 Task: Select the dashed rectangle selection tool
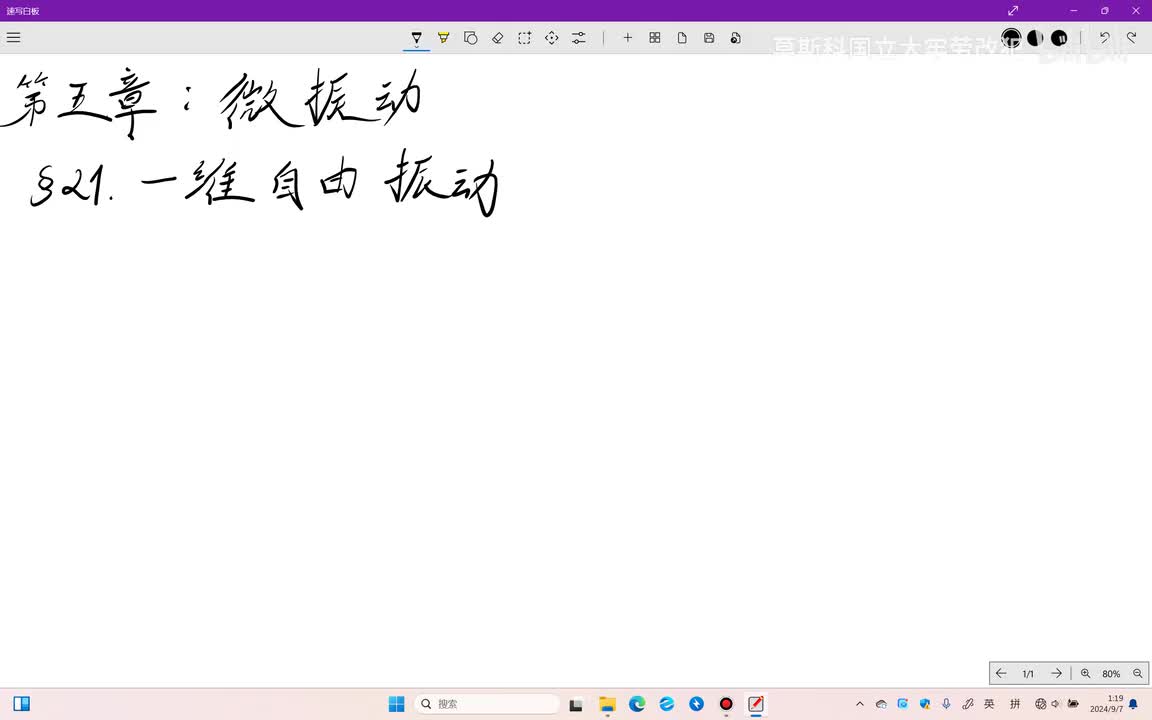[525, 37]
